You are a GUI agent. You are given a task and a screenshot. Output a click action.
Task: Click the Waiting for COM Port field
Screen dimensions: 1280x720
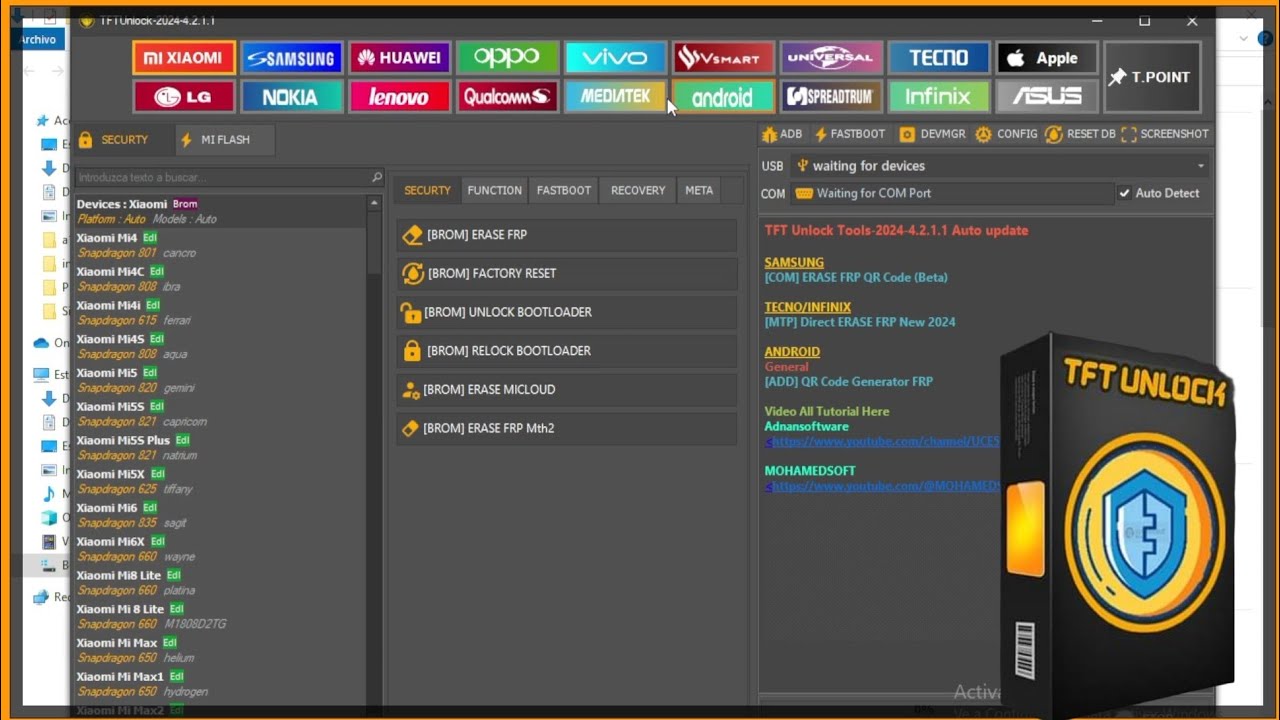[x=952, y=193]
